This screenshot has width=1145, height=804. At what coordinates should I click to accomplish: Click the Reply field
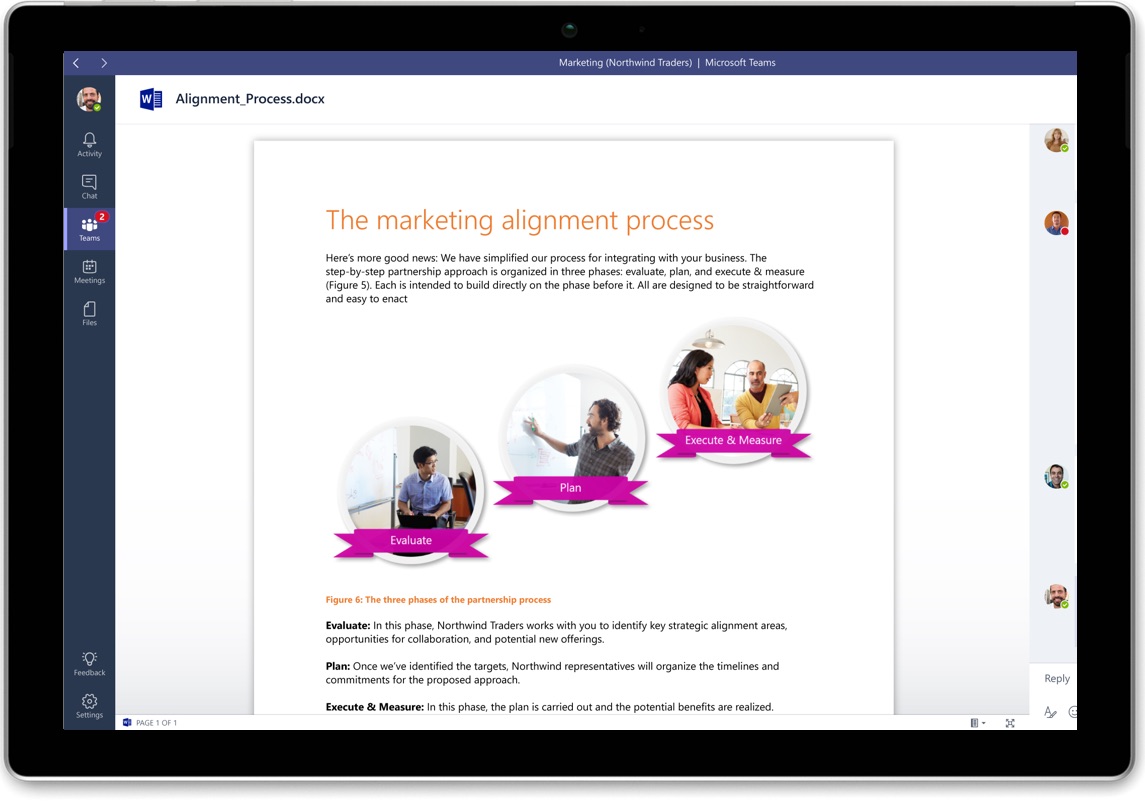(1056, 678)
